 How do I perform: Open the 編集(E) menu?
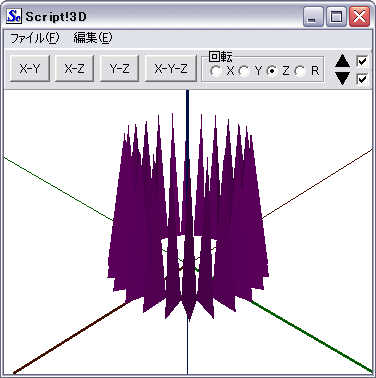[x=93, y=38]
